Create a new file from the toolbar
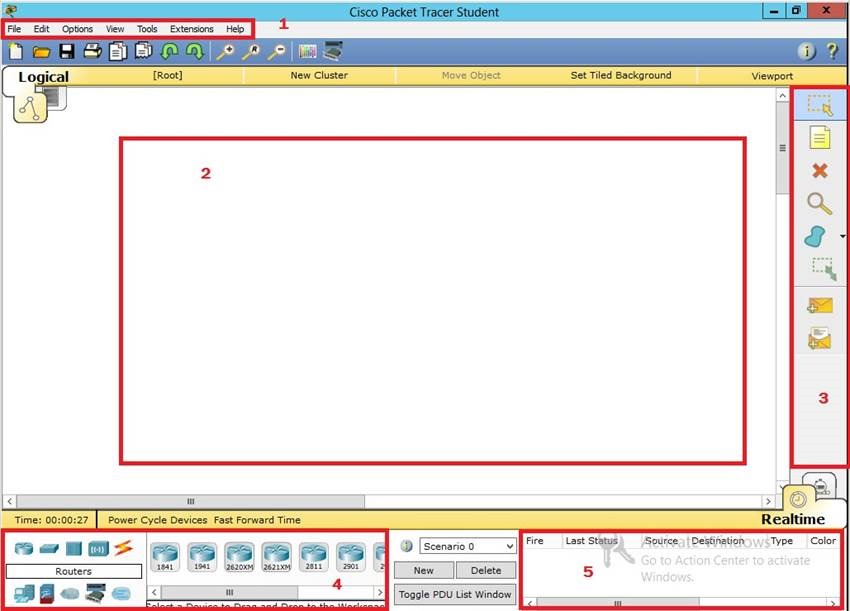The image size is (850, 611). pos(16,52)
